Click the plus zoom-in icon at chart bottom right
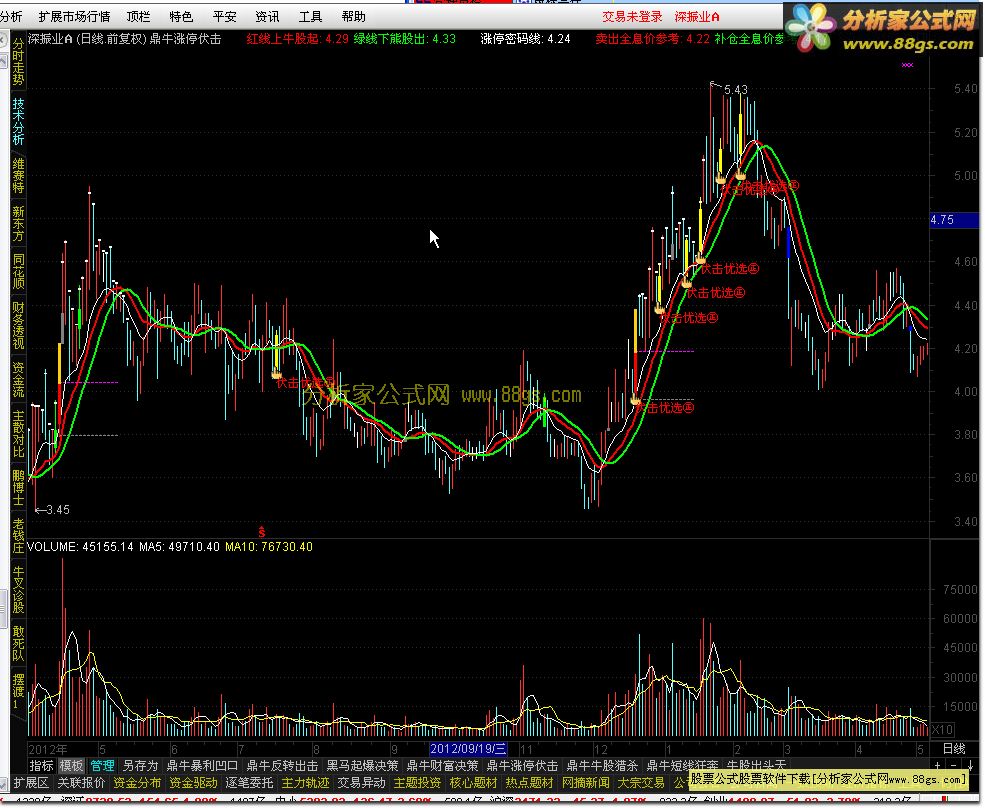The width and height of the screenshot is (985, 808). [x=937, y=765]
